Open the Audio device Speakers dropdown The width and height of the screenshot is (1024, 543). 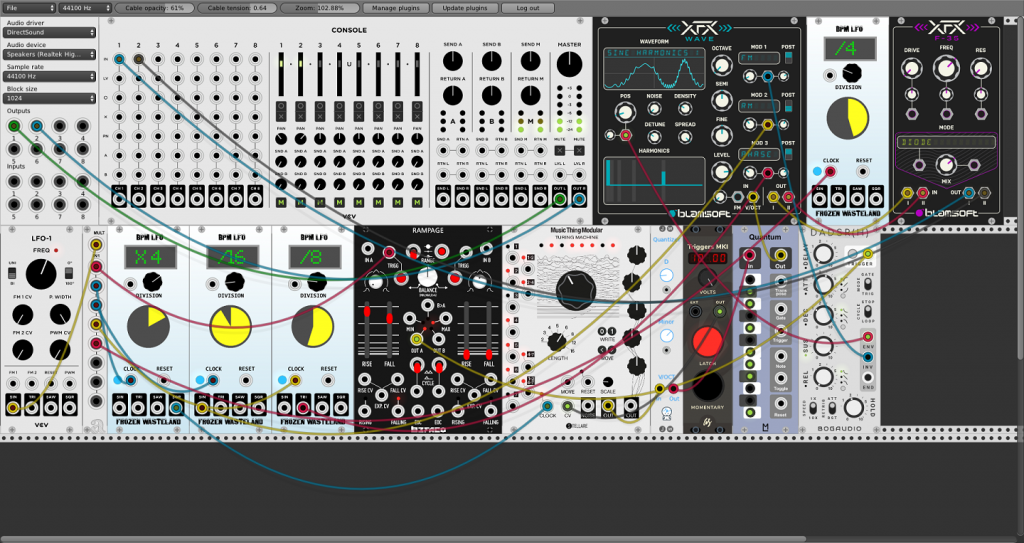coord(50,54)
